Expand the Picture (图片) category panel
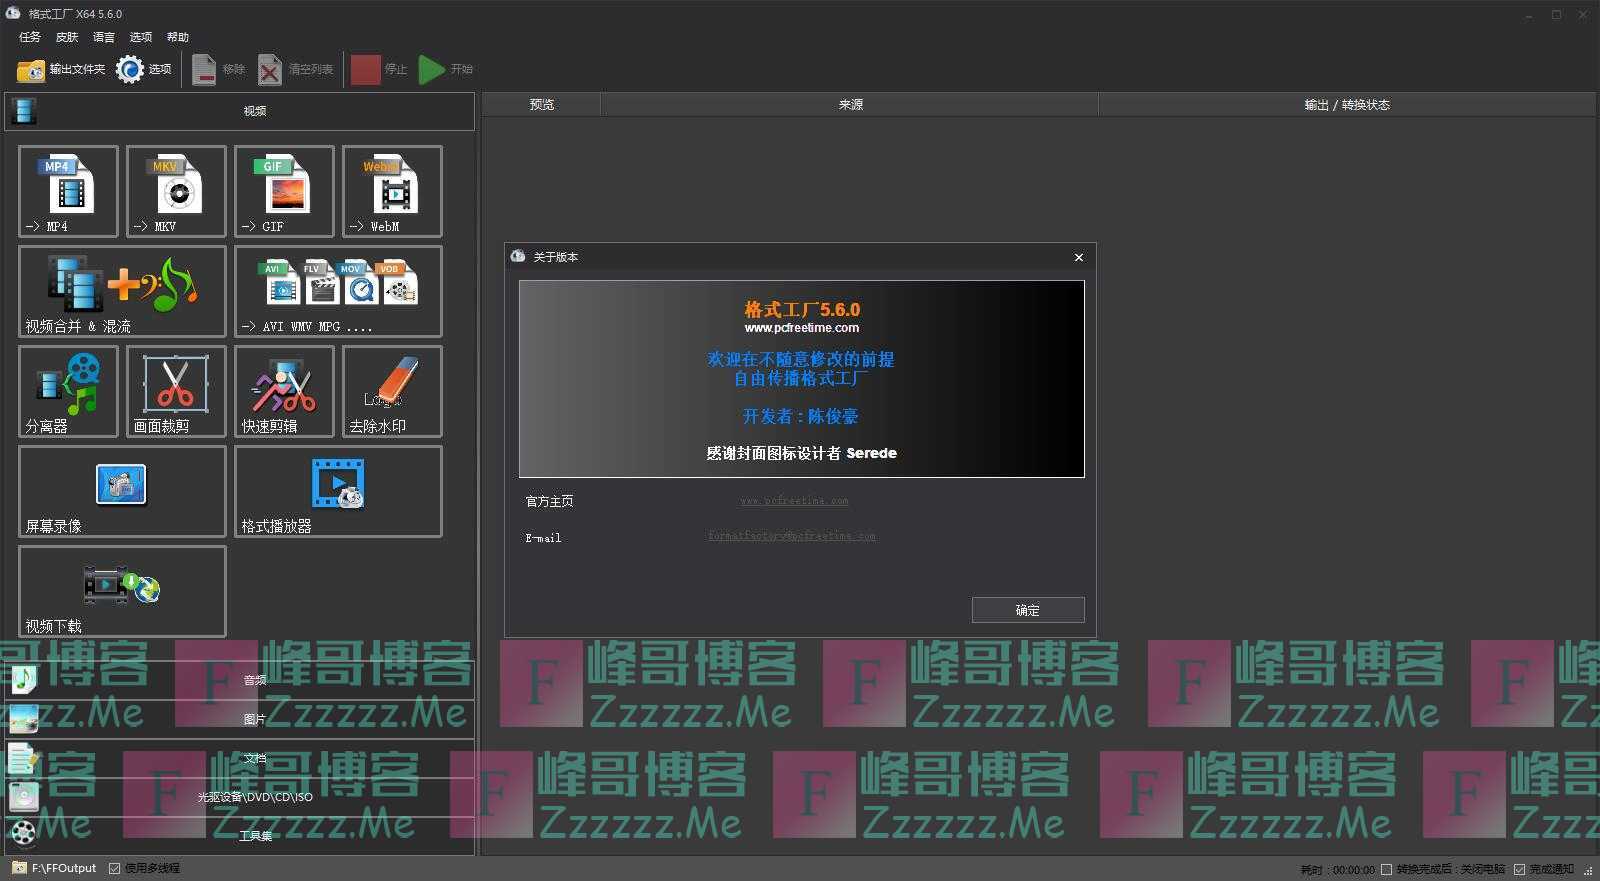Viewport: 1600px width, 881px height. point(254,719)
